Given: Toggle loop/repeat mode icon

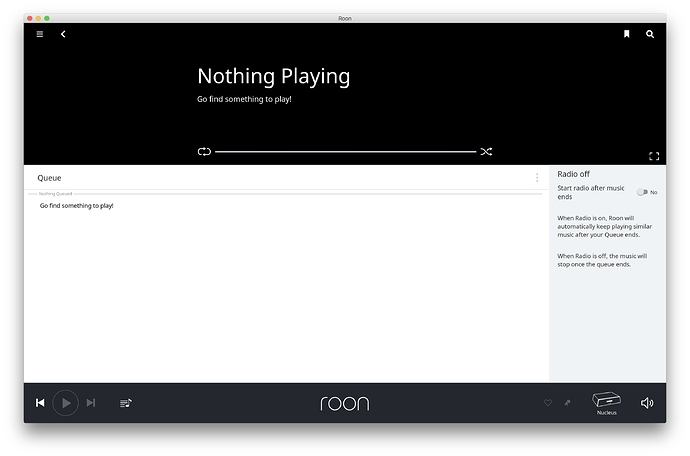Looking at the screenshot, I should [204, 151].
